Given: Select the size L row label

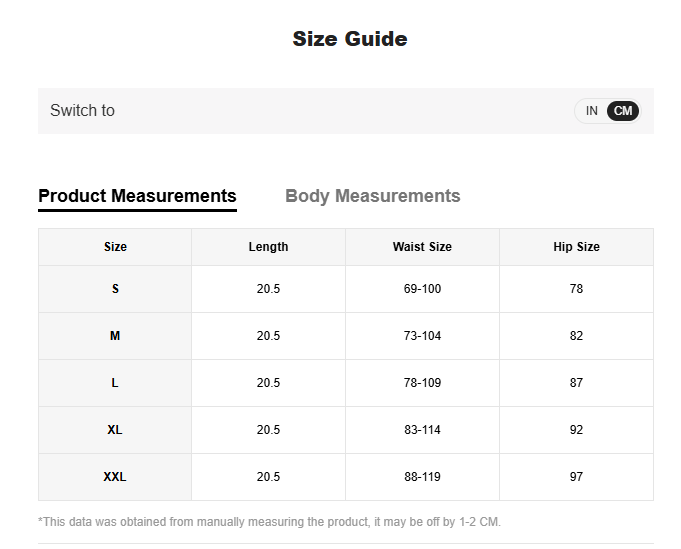Looking at the screenshot, I should (x=115, y=383).
